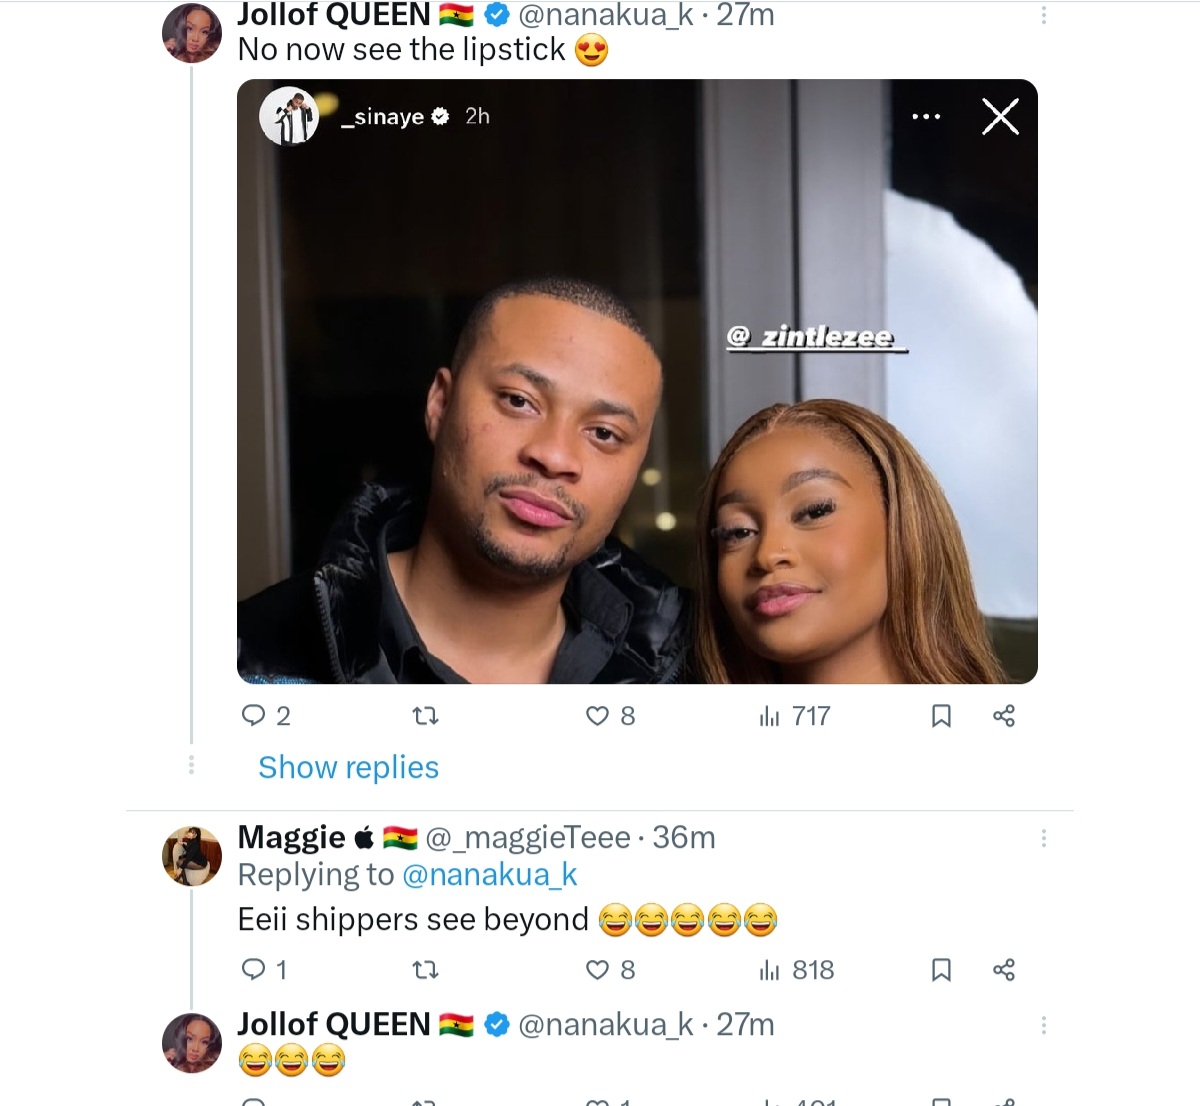Open Maggie's profile avatar
1200x1106 pixels.
click(x=192, y=856)
